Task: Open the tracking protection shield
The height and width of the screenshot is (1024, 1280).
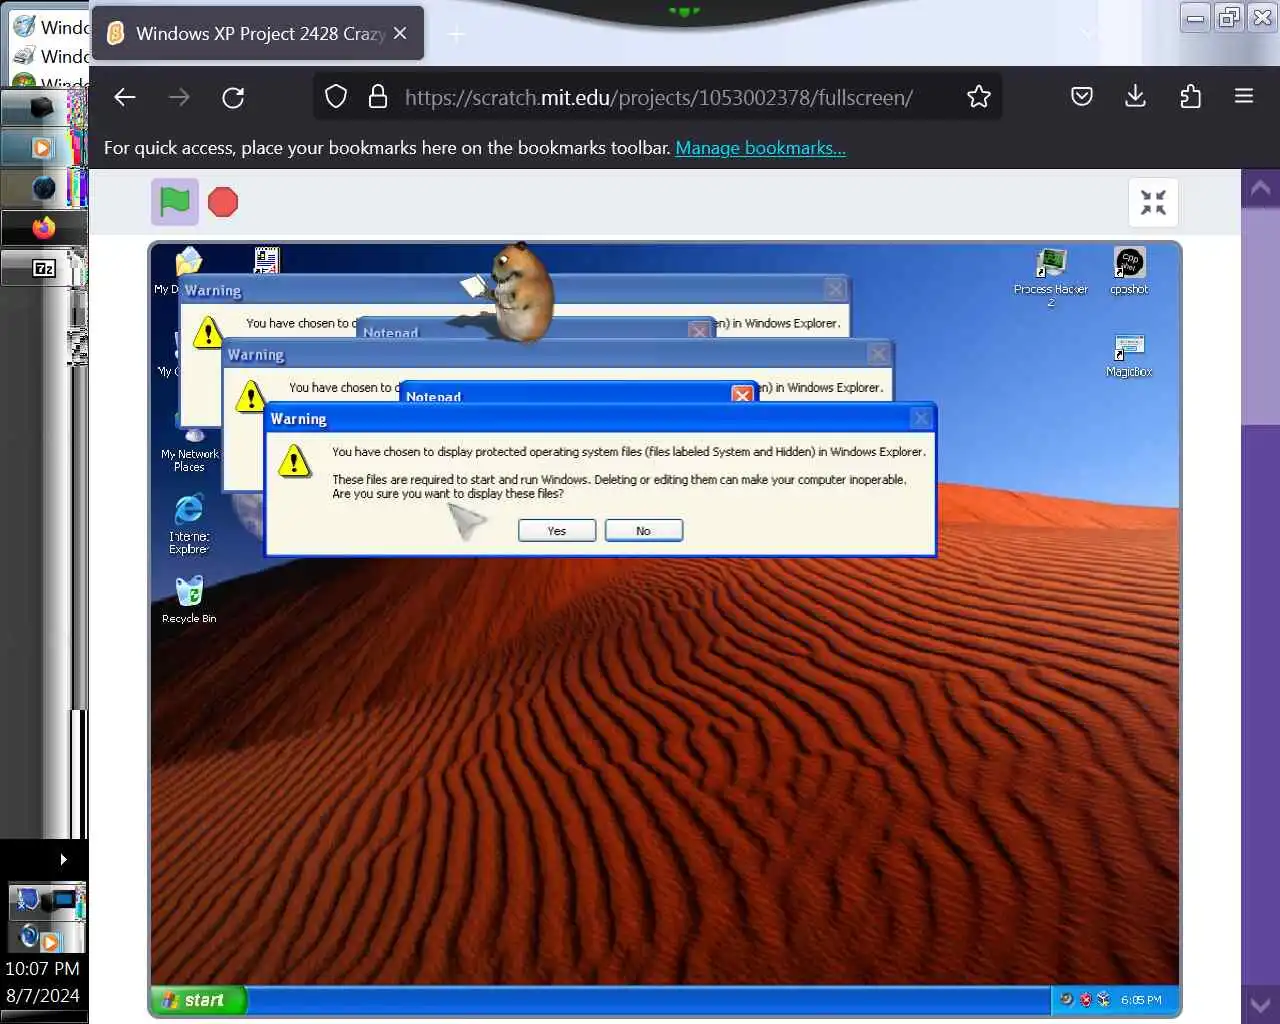Action: coord(336,97)
